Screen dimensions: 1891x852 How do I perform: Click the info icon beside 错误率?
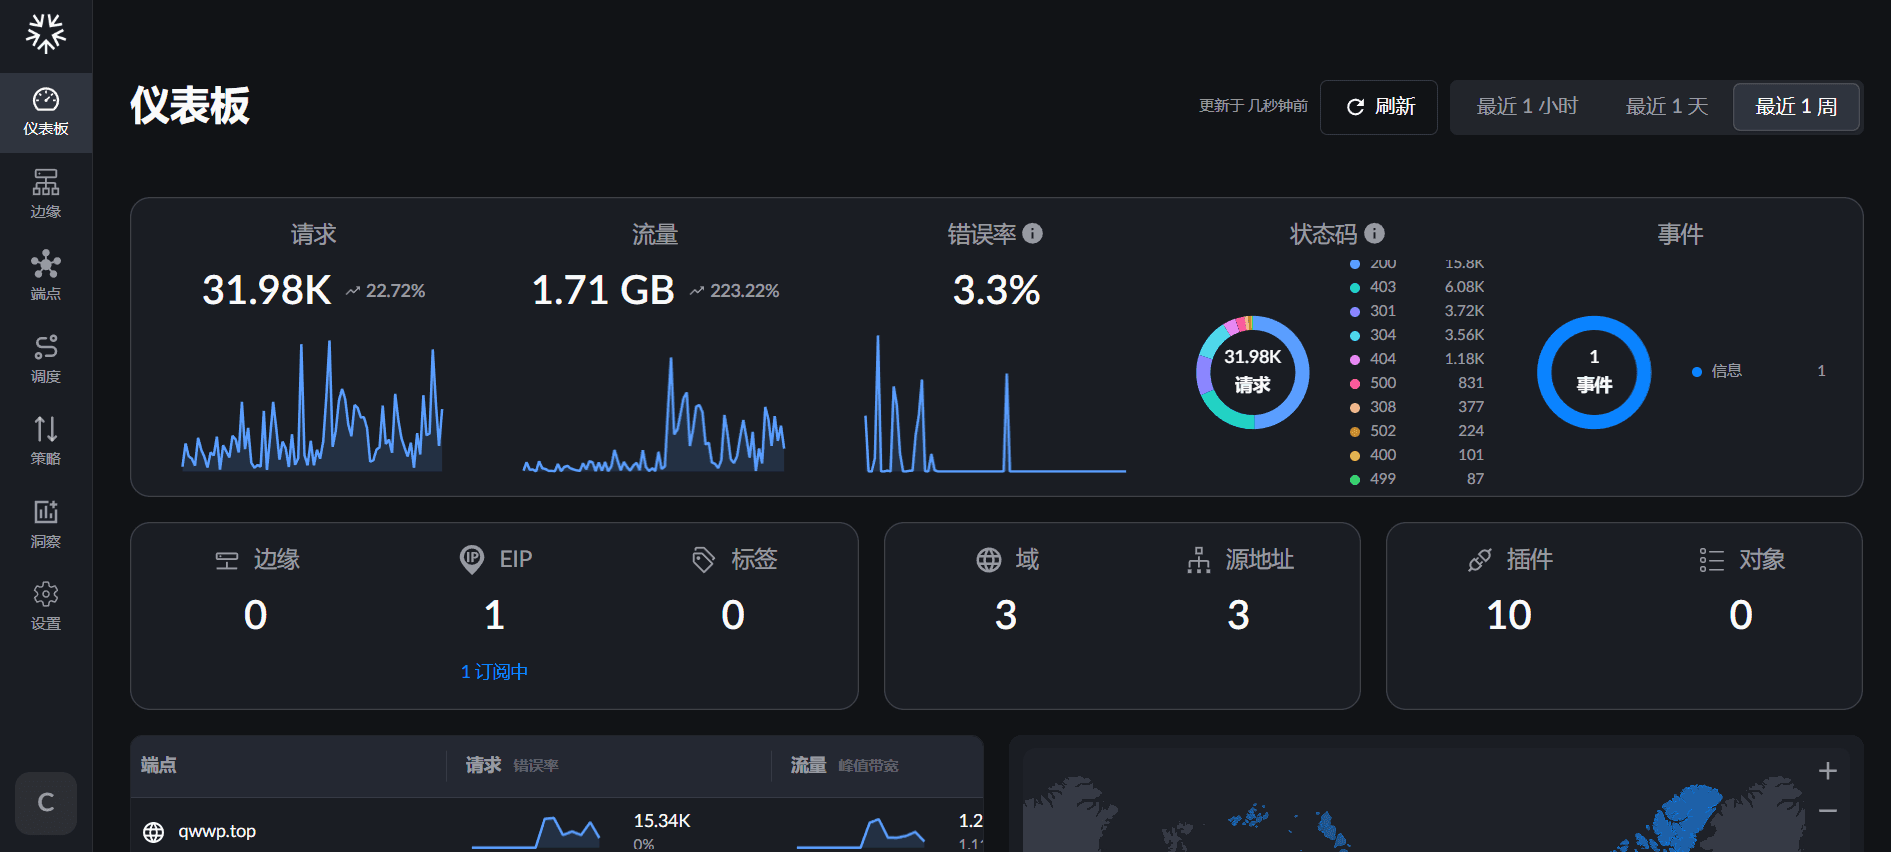1033,233
